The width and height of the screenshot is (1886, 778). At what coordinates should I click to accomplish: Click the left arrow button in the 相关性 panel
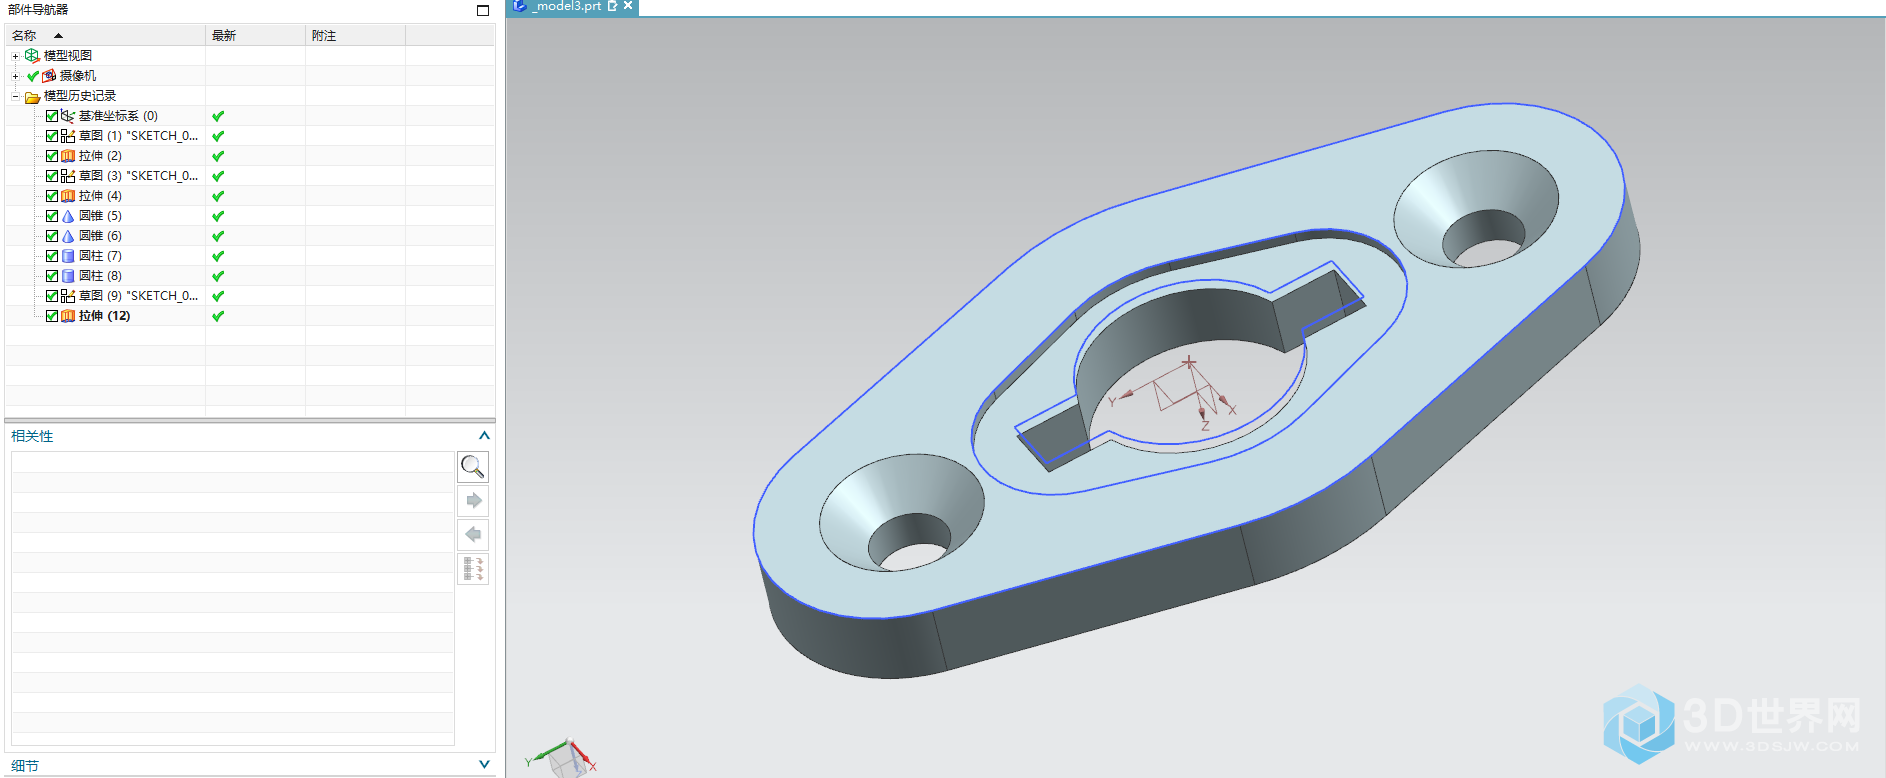coord(473,535)
